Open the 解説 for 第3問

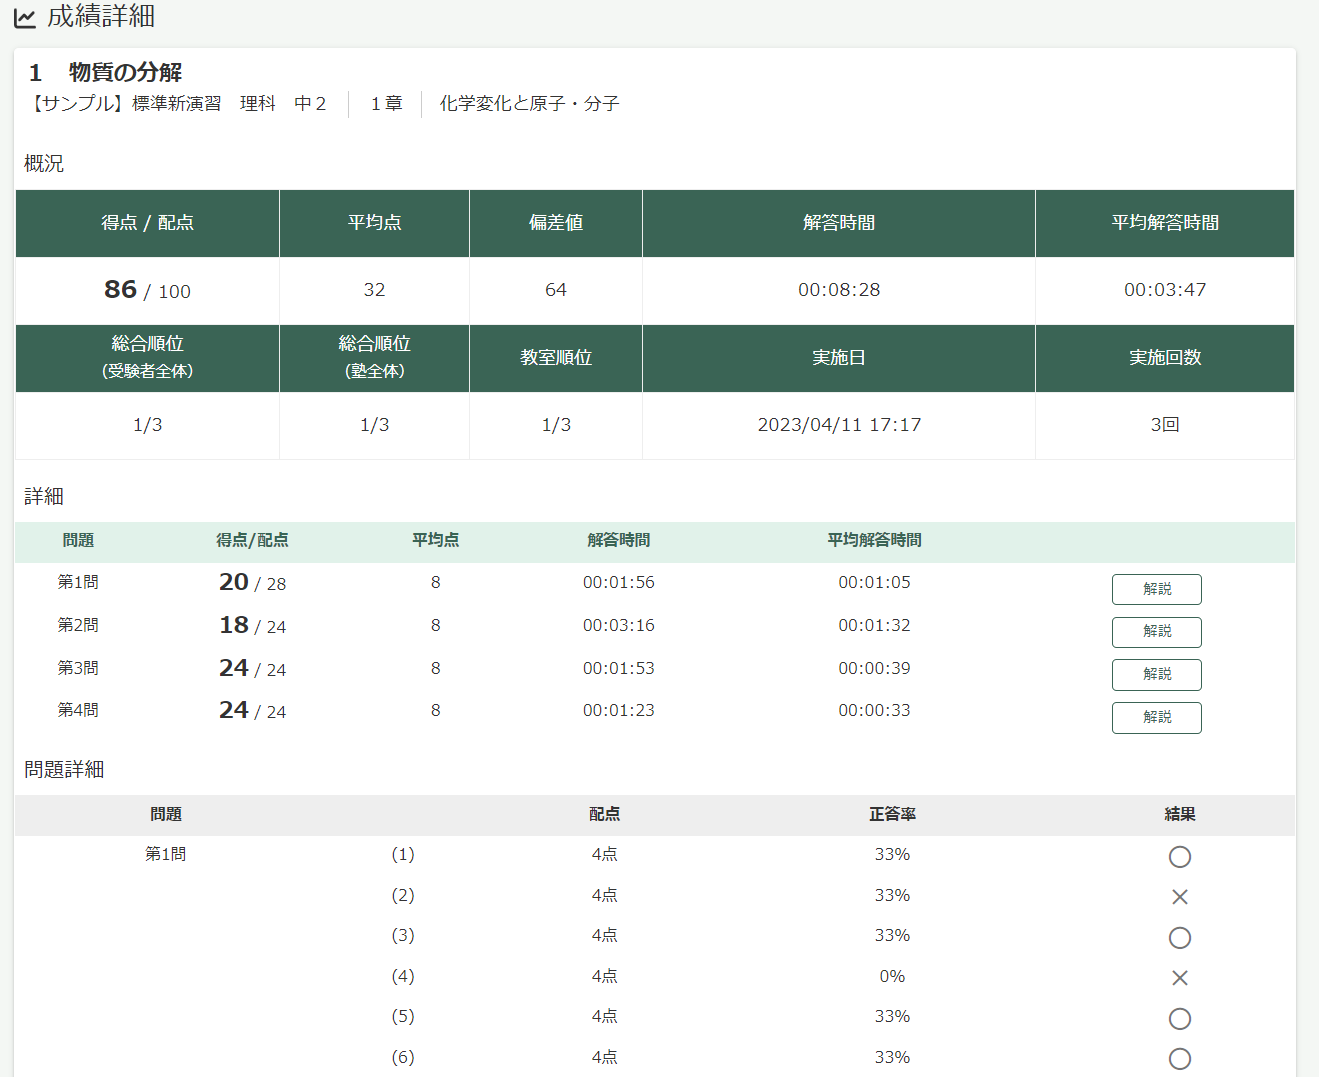click(x=1156, y=675)
